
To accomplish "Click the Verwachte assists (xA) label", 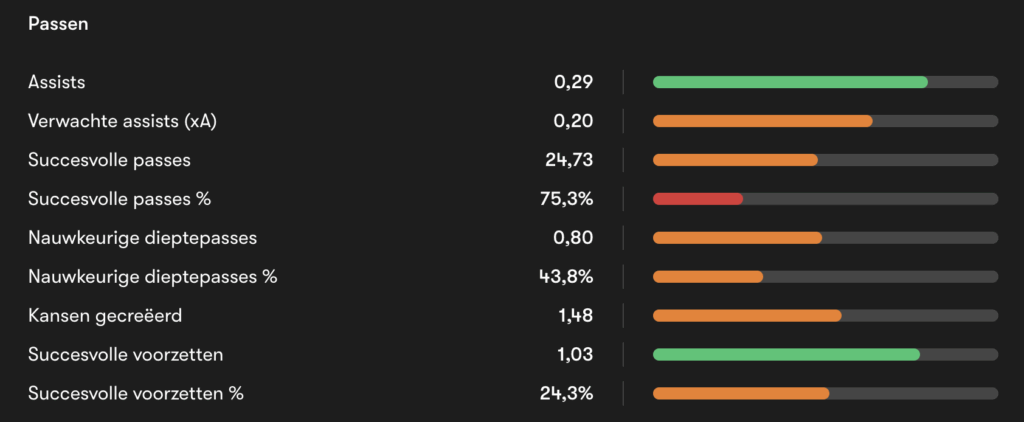I will [122, 121].
